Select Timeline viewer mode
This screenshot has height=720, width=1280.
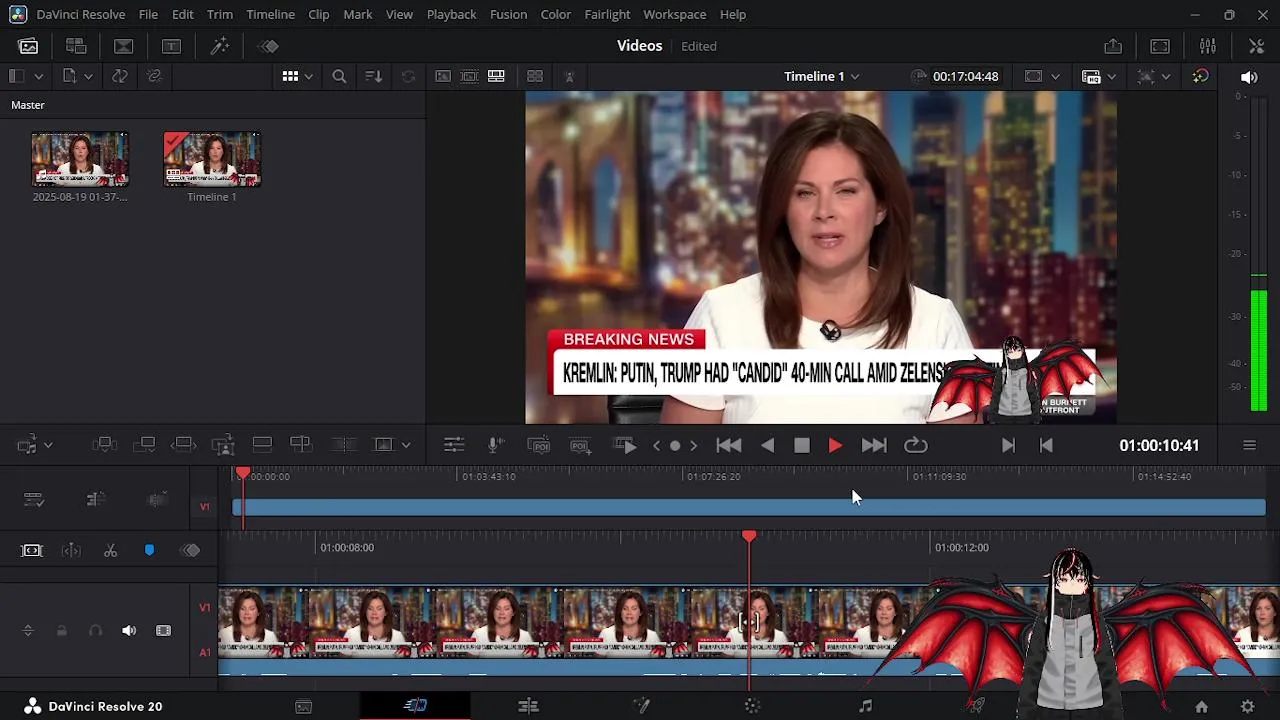[x=496, y=76]
